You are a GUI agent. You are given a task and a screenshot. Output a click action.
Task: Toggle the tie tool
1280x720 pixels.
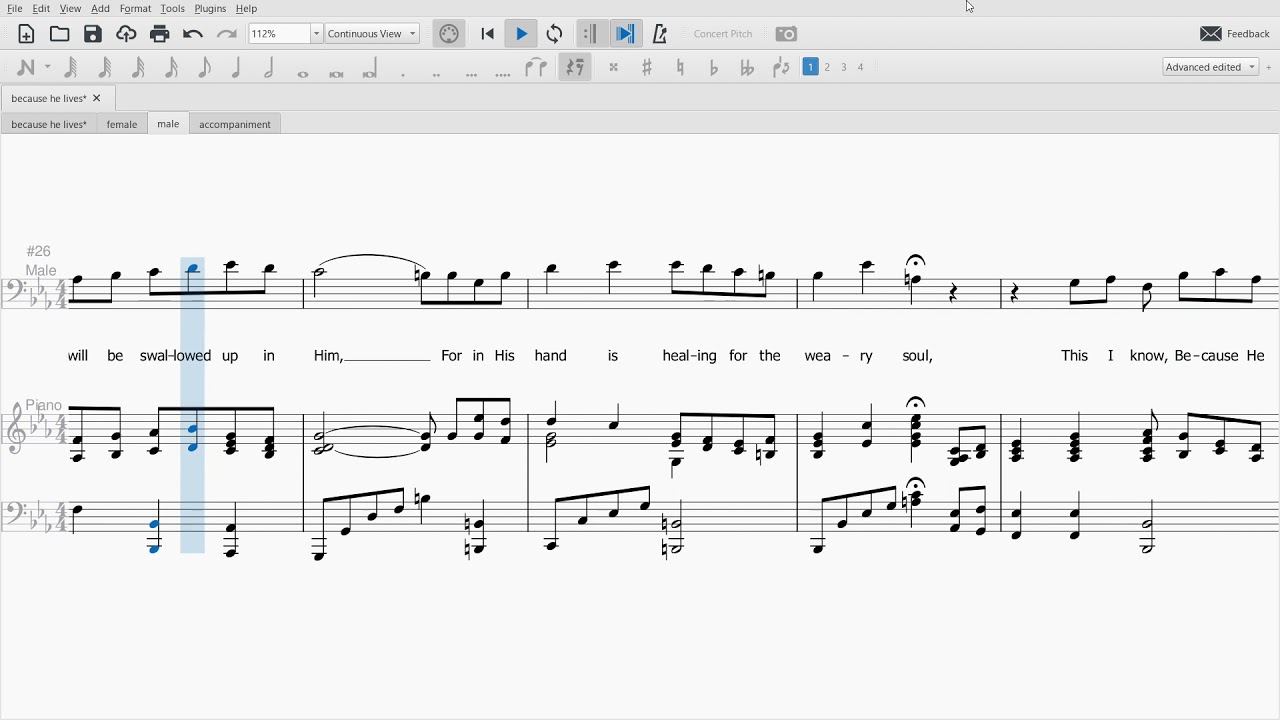(537, 67)
